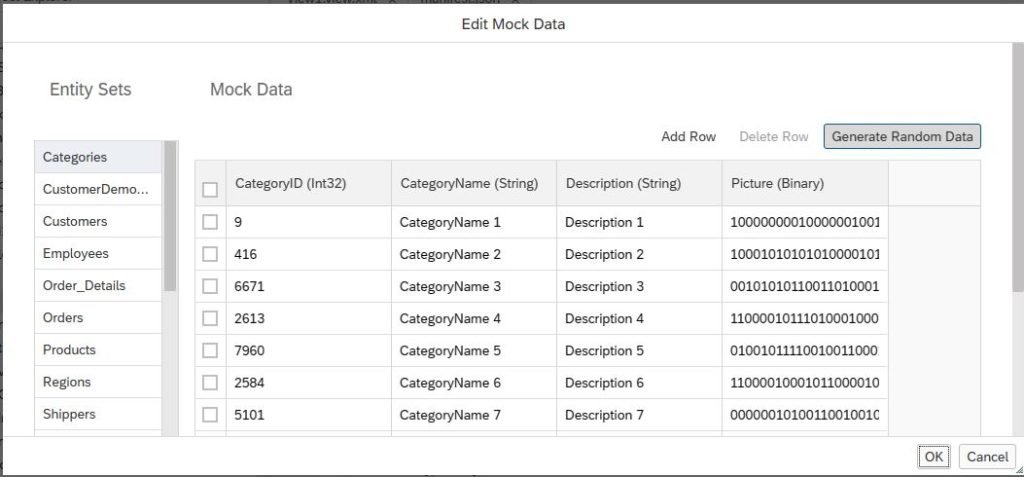1024x477 pixels.
Task: Check the row with CategoryID 5101
Action: (x=210, y=414)
